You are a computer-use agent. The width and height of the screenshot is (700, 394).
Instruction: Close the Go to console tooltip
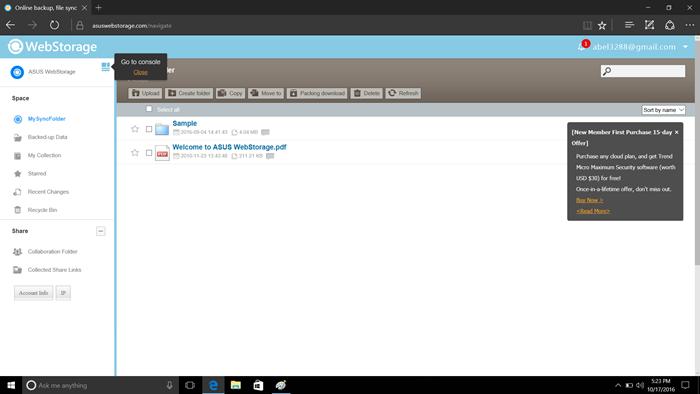click(141, 72)
